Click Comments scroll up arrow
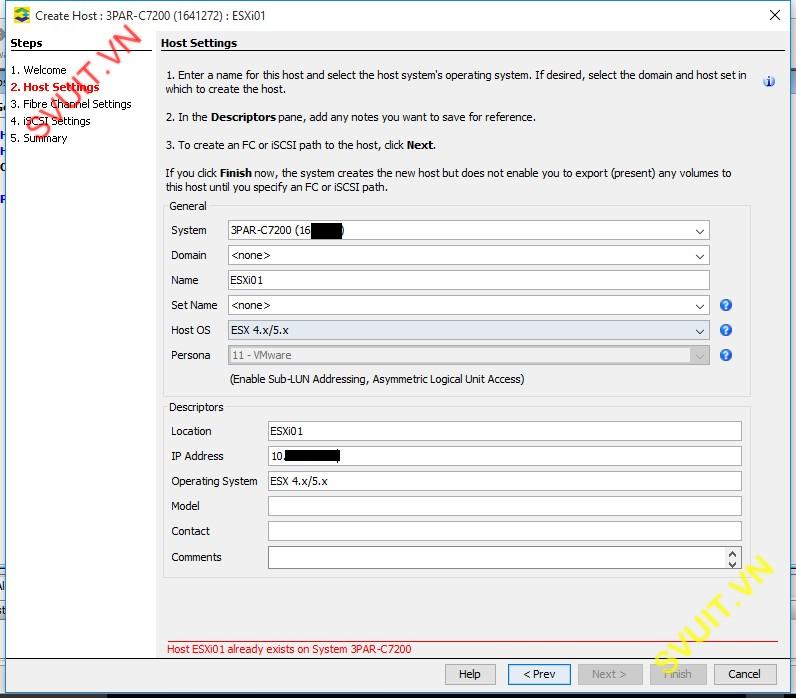 (x=733, y=553)
